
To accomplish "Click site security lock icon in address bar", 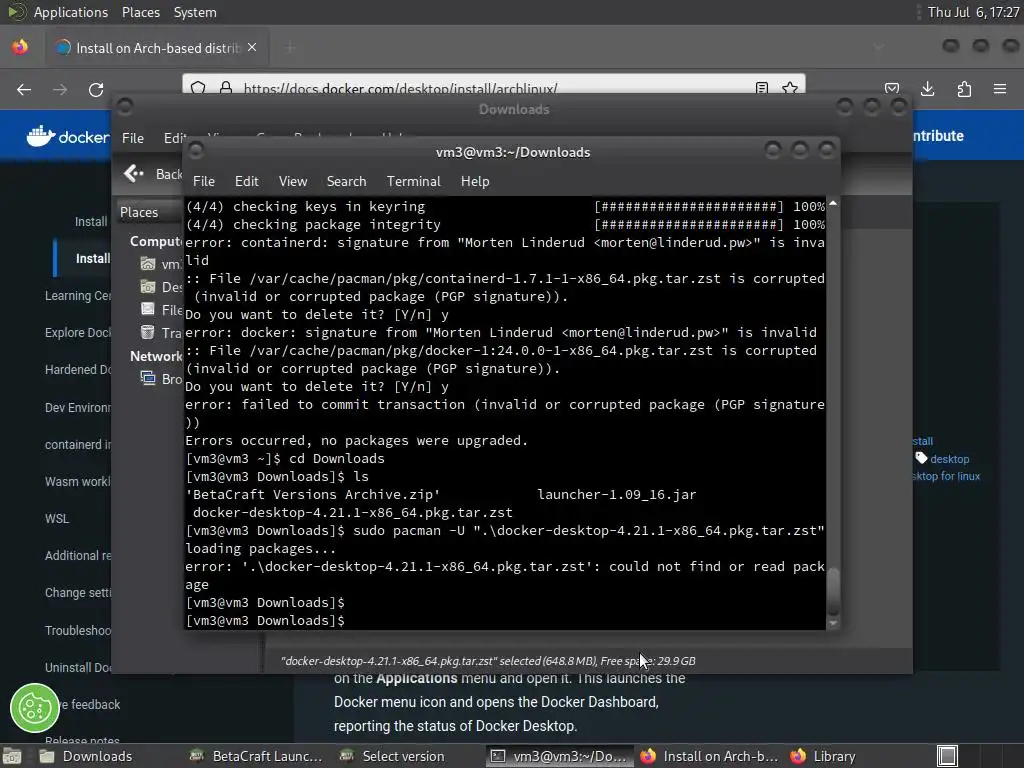I will pos(226,88).
